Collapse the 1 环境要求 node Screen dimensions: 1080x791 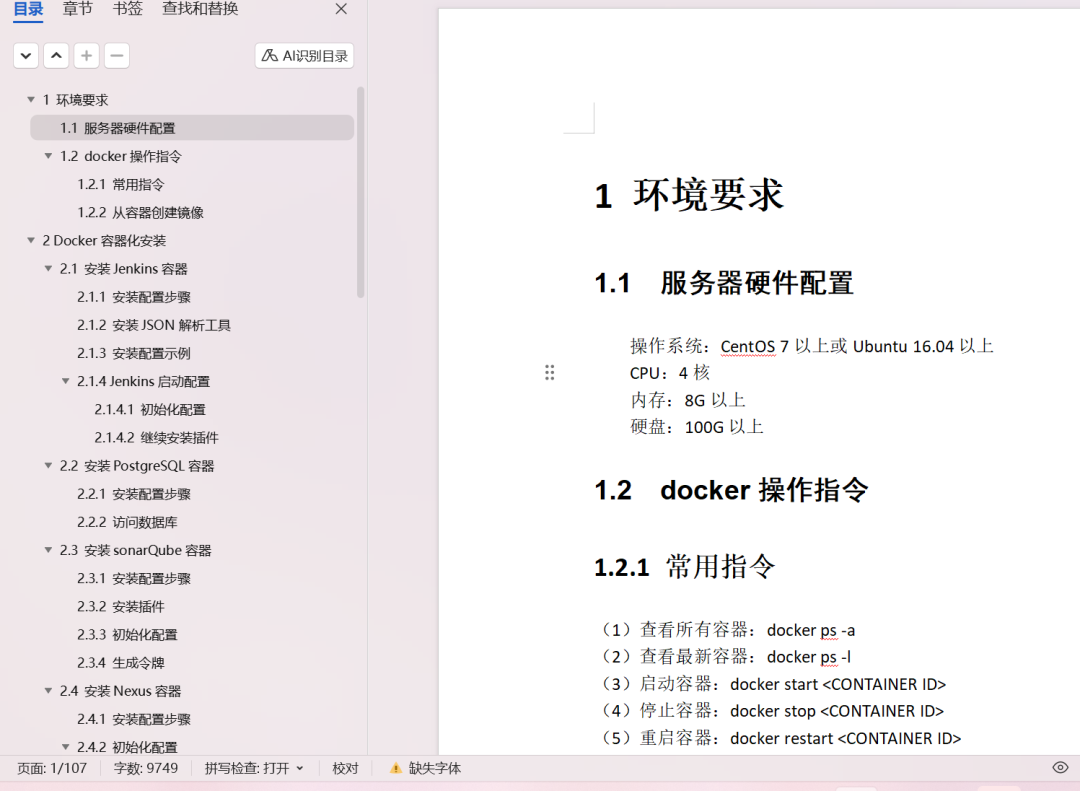[31, 100]
